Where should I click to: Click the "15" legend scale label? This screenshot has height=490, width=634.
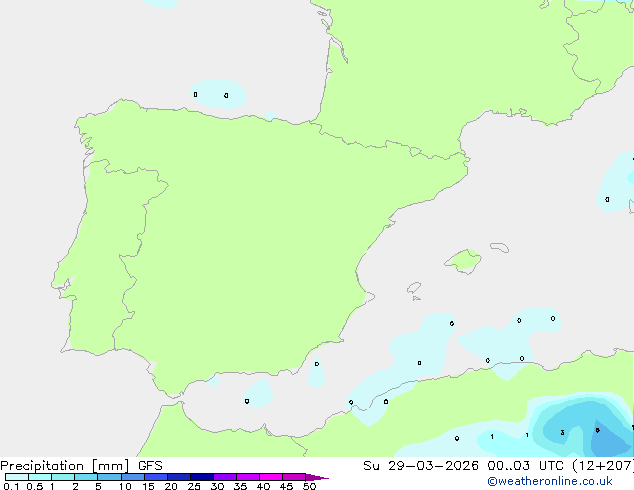tap(148, 486)
